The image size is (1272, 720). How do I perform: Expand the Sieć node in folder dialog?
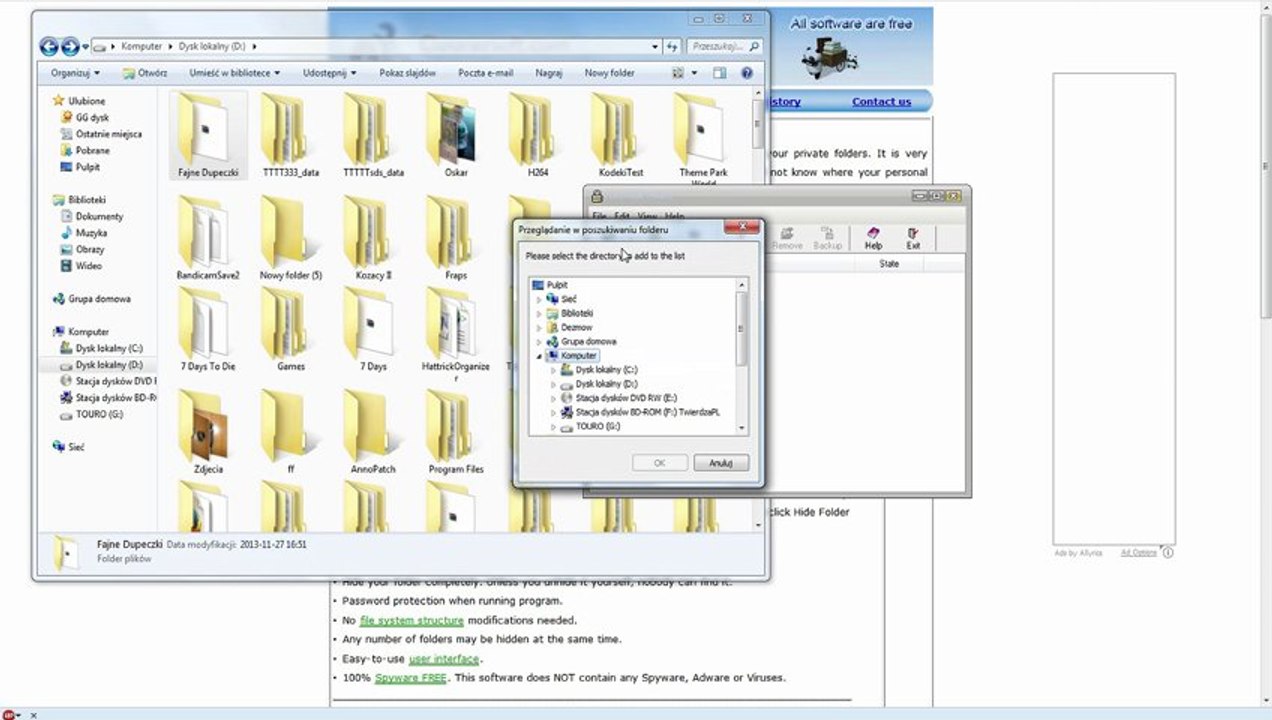[x=539, y=299]
